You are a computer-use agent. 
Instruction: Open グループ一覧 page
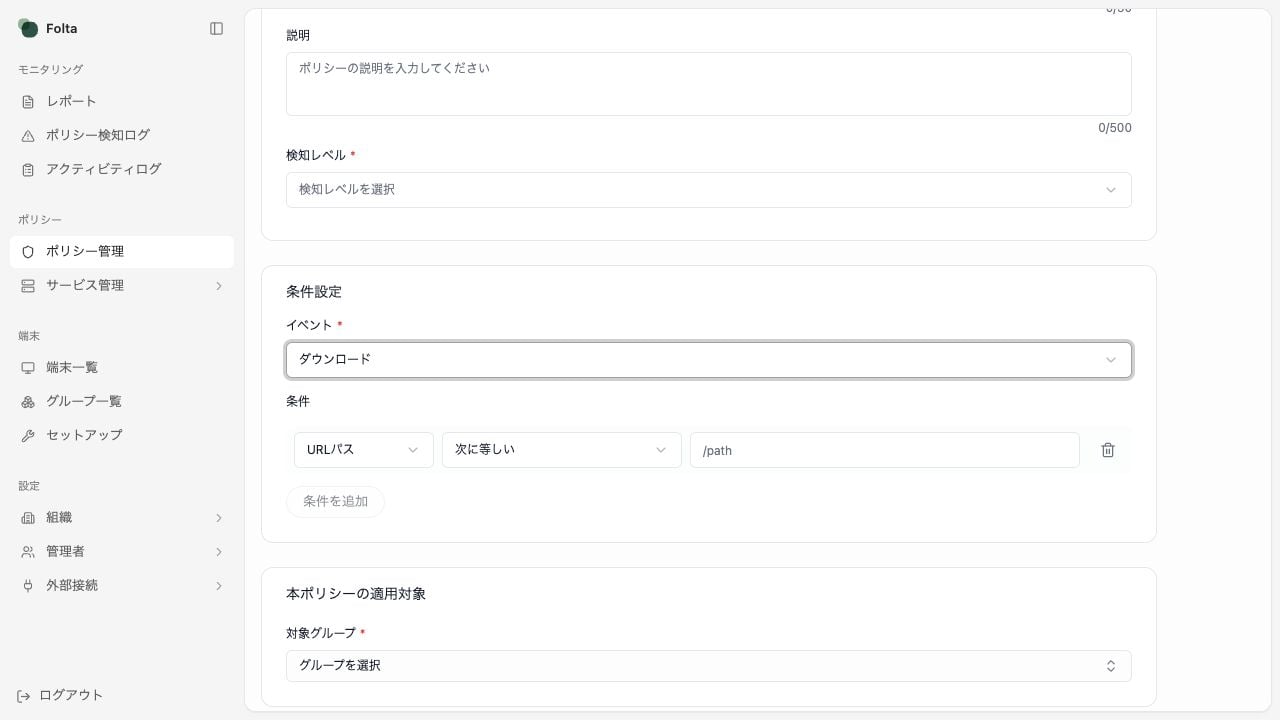tap(122, 402)
